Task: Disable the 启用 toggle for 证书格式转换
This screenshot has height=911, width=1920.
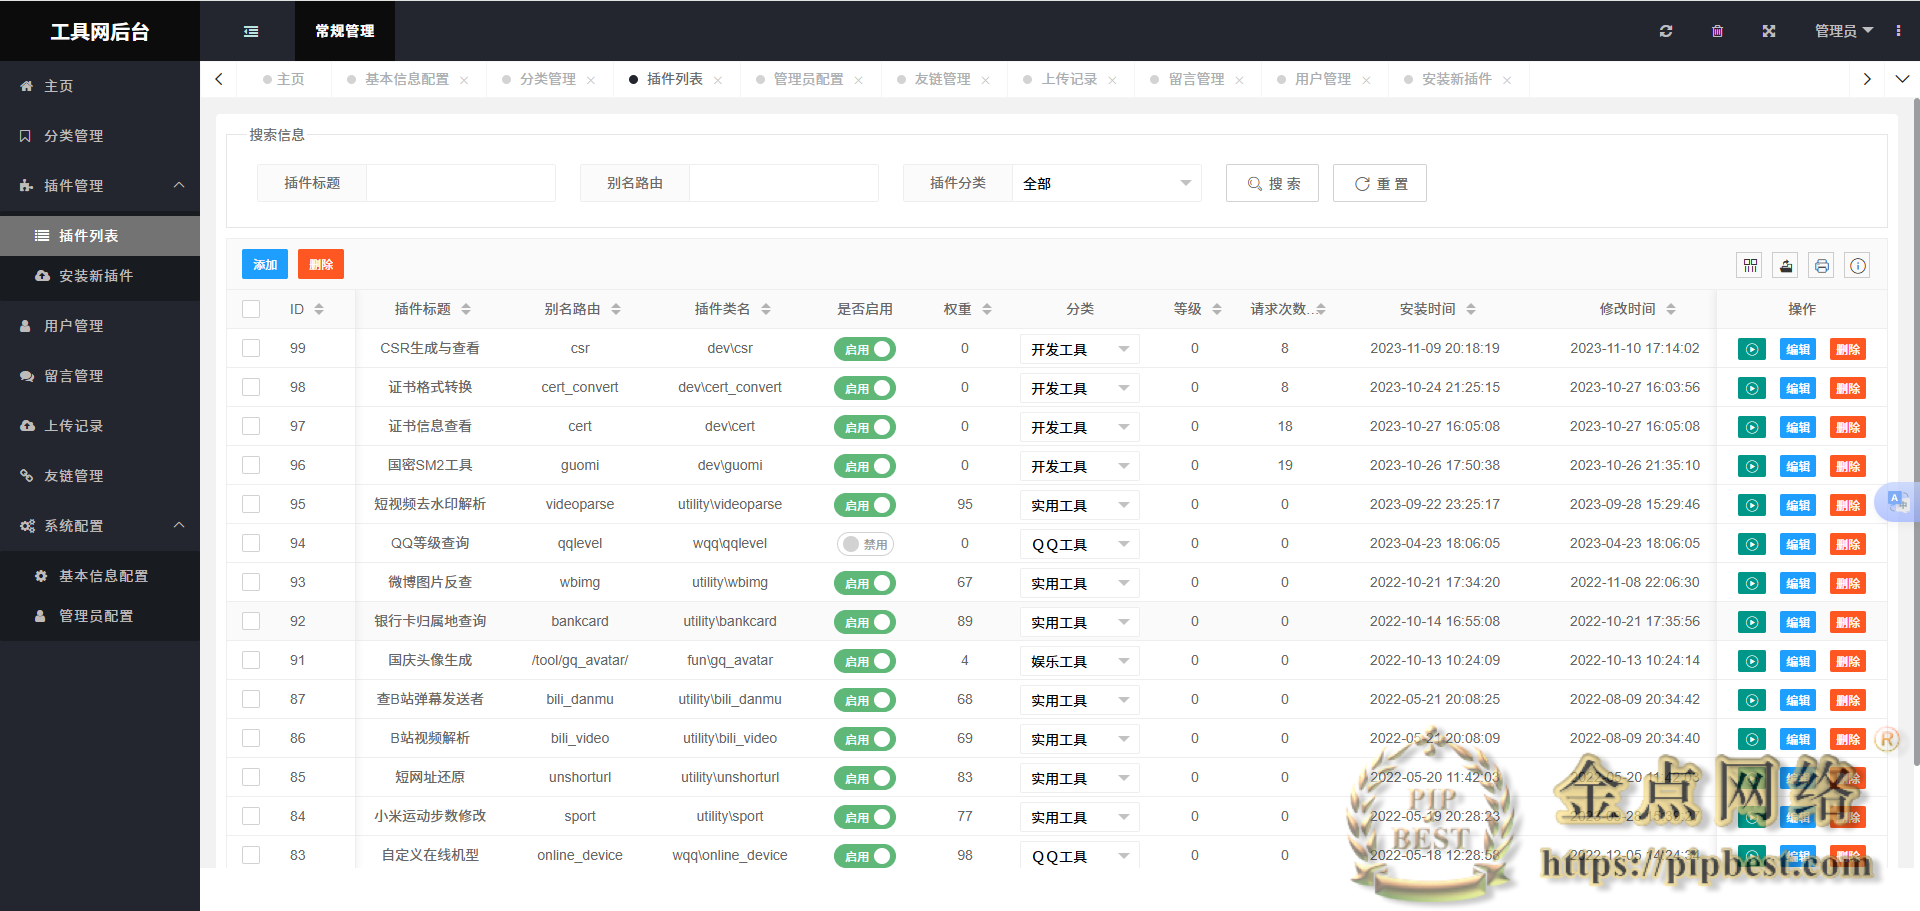Action: 865,387
